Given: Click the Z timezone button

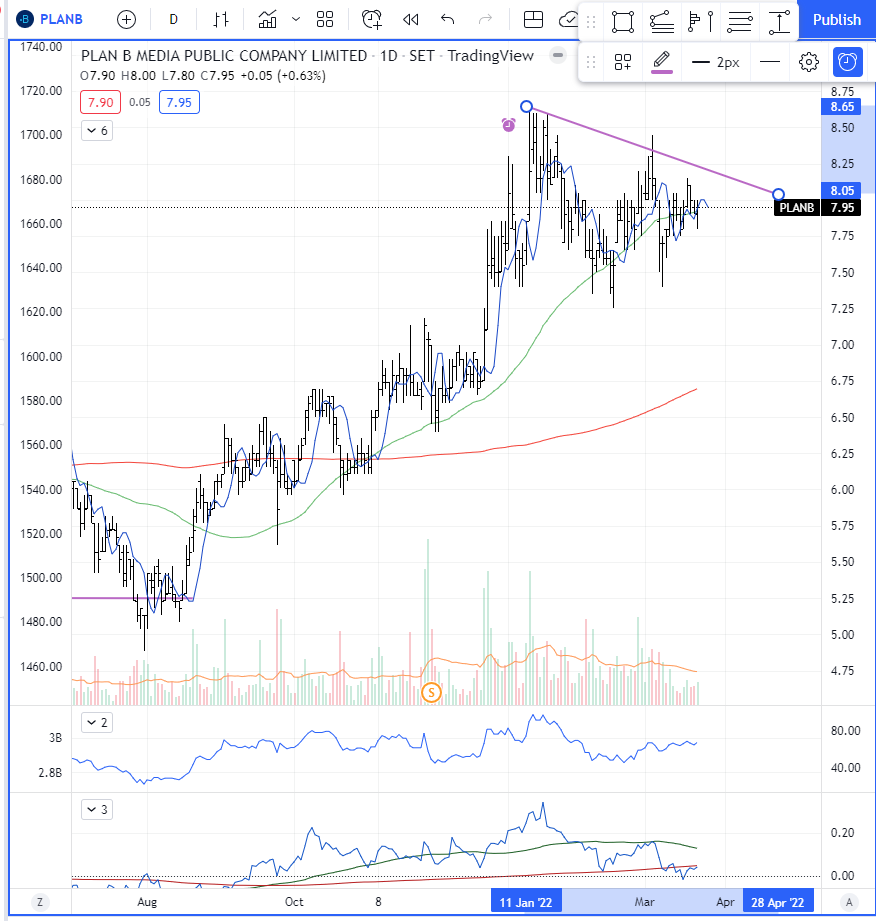Looking at the screenshot, I should tap(40, 902).
